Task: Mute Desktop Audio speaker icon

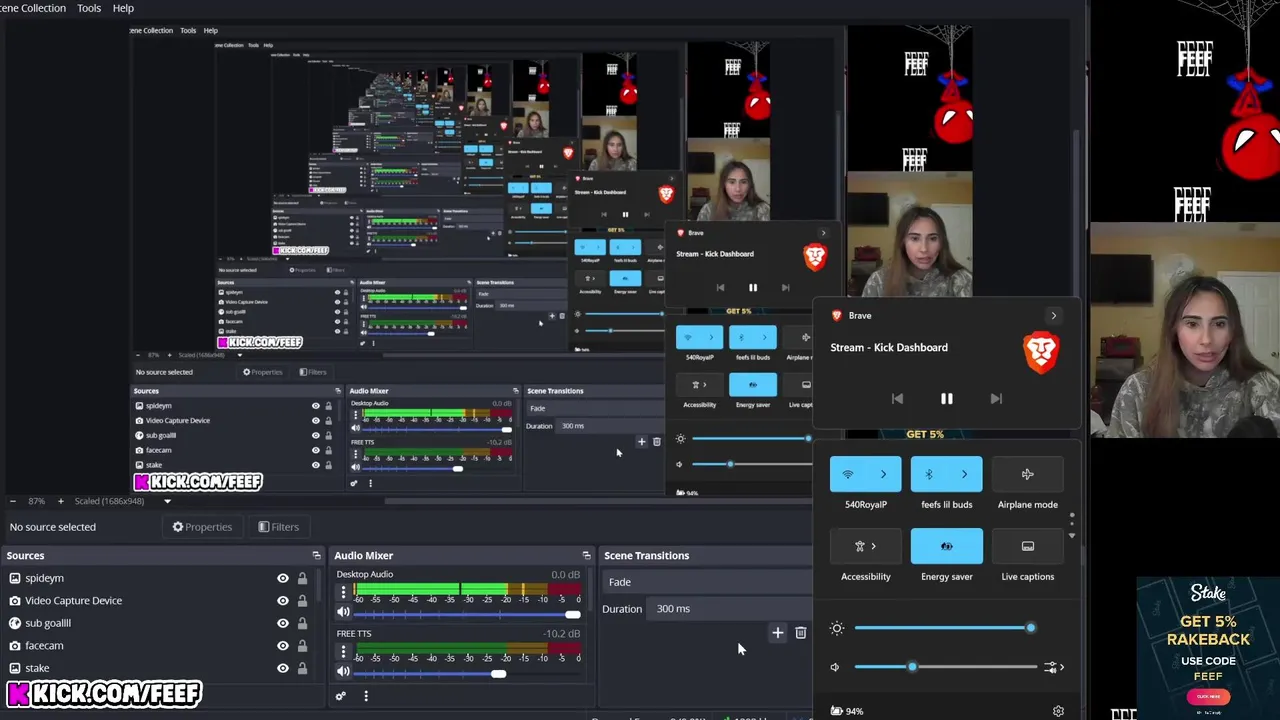Action: tap(343, 612)
